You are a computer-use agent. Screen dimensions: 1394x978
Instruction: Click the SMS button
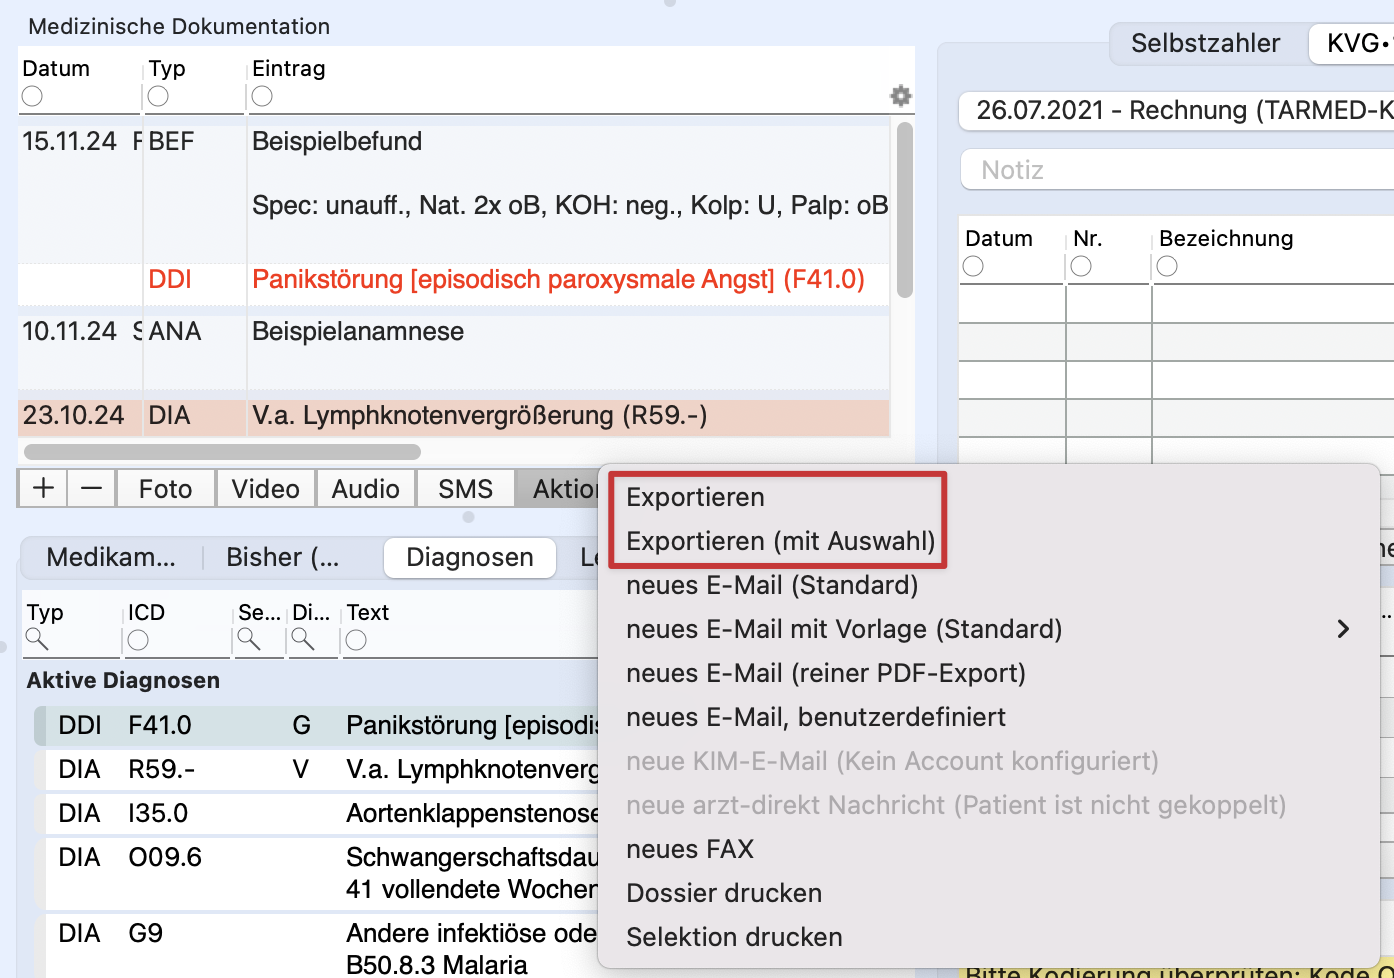[466, 488]
